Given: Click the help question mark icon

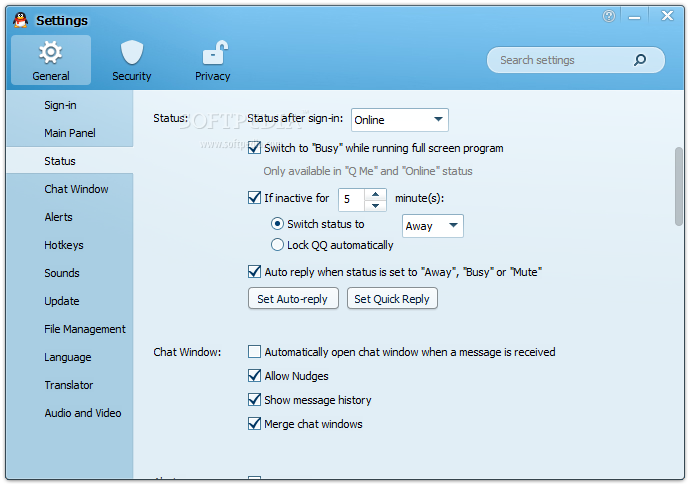Looking at the screenshot, I should pos(609,16).
